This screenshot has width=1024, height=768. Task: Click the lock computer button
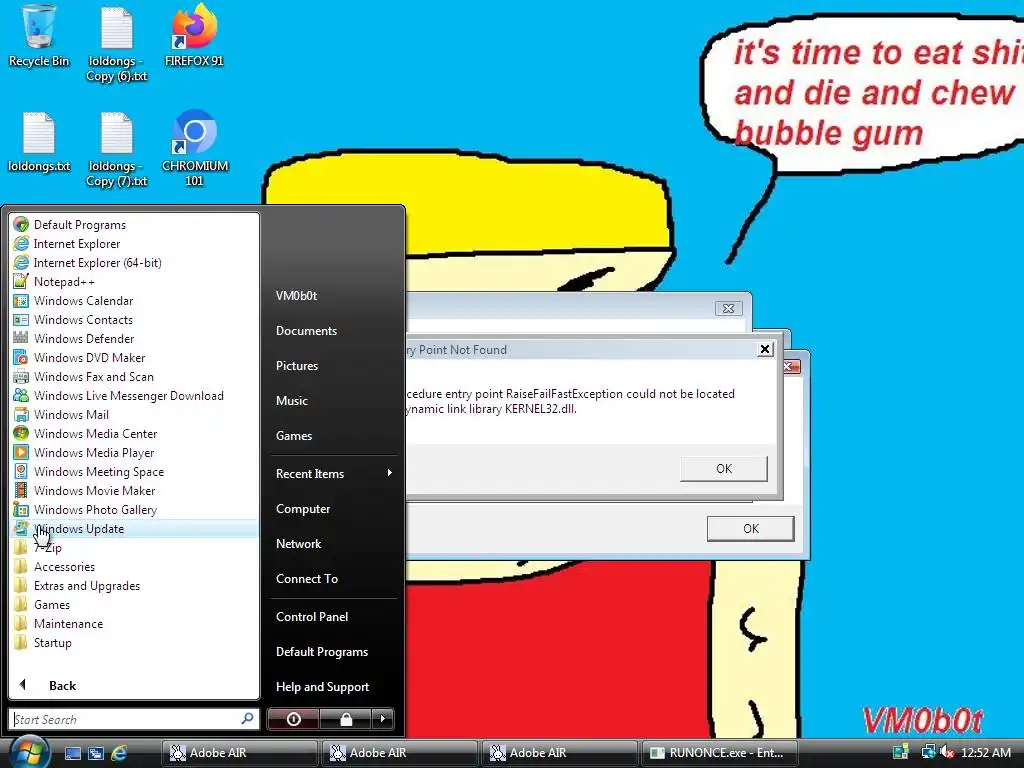[345, 719]
